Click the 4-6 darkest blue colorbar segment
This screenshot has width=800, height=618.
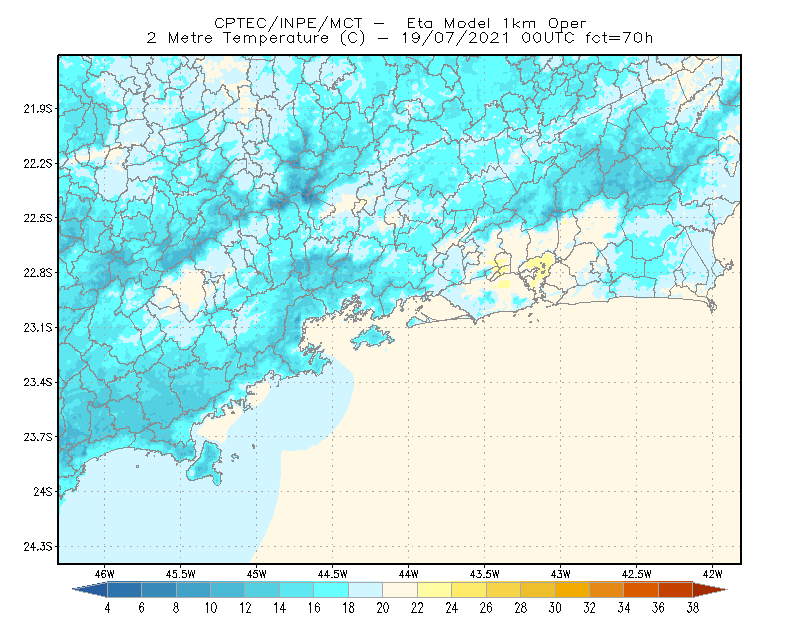124,590
